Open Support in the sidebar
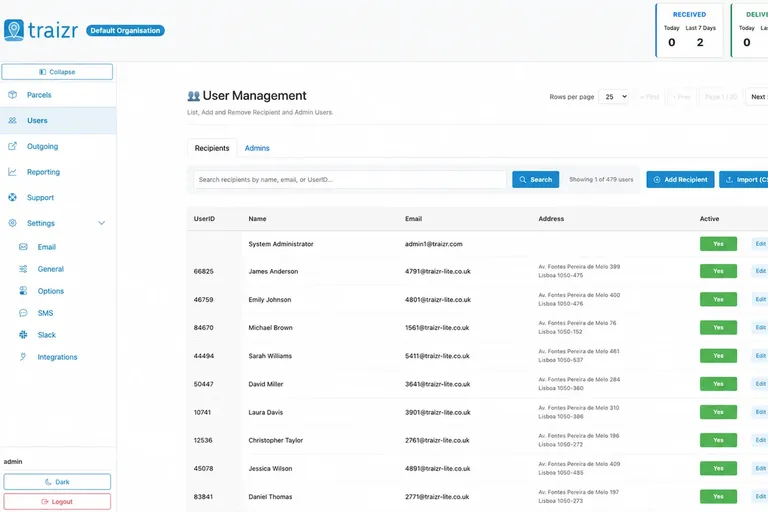This screenshot has width=768, height=512. 58,197
